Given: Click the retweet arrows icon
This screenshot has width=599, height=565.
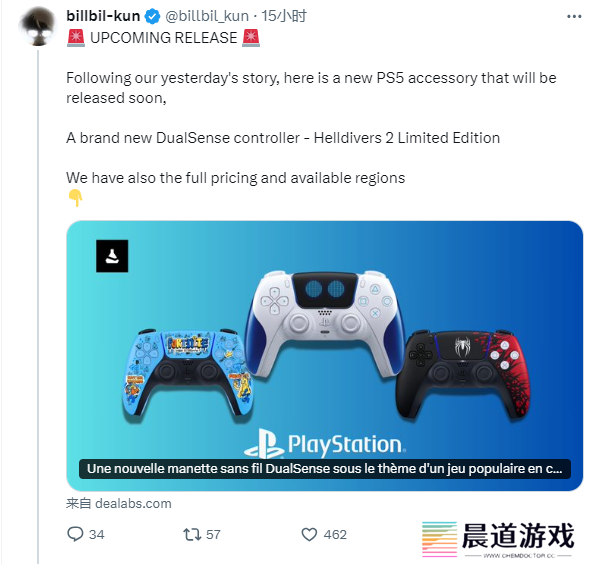Looking at the screenshot, I should 192,534.
